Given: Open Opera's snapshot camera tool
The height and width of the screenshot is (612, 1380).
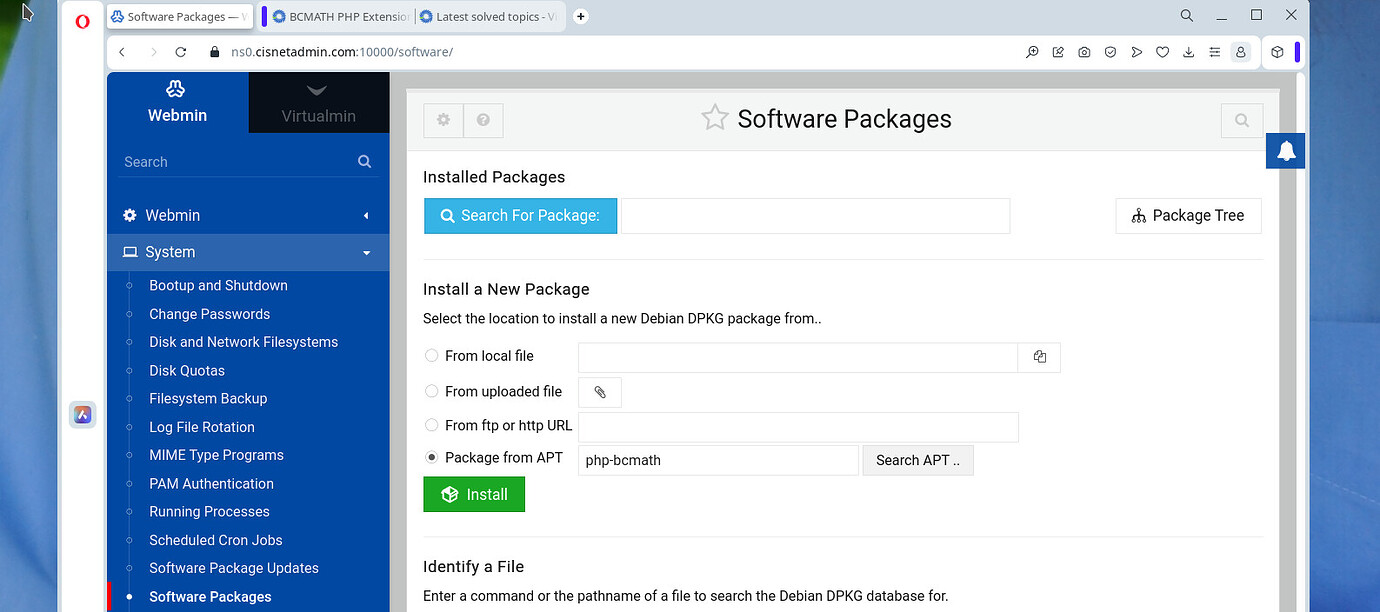Looking at the screenshot, I should coord(1084,51).
